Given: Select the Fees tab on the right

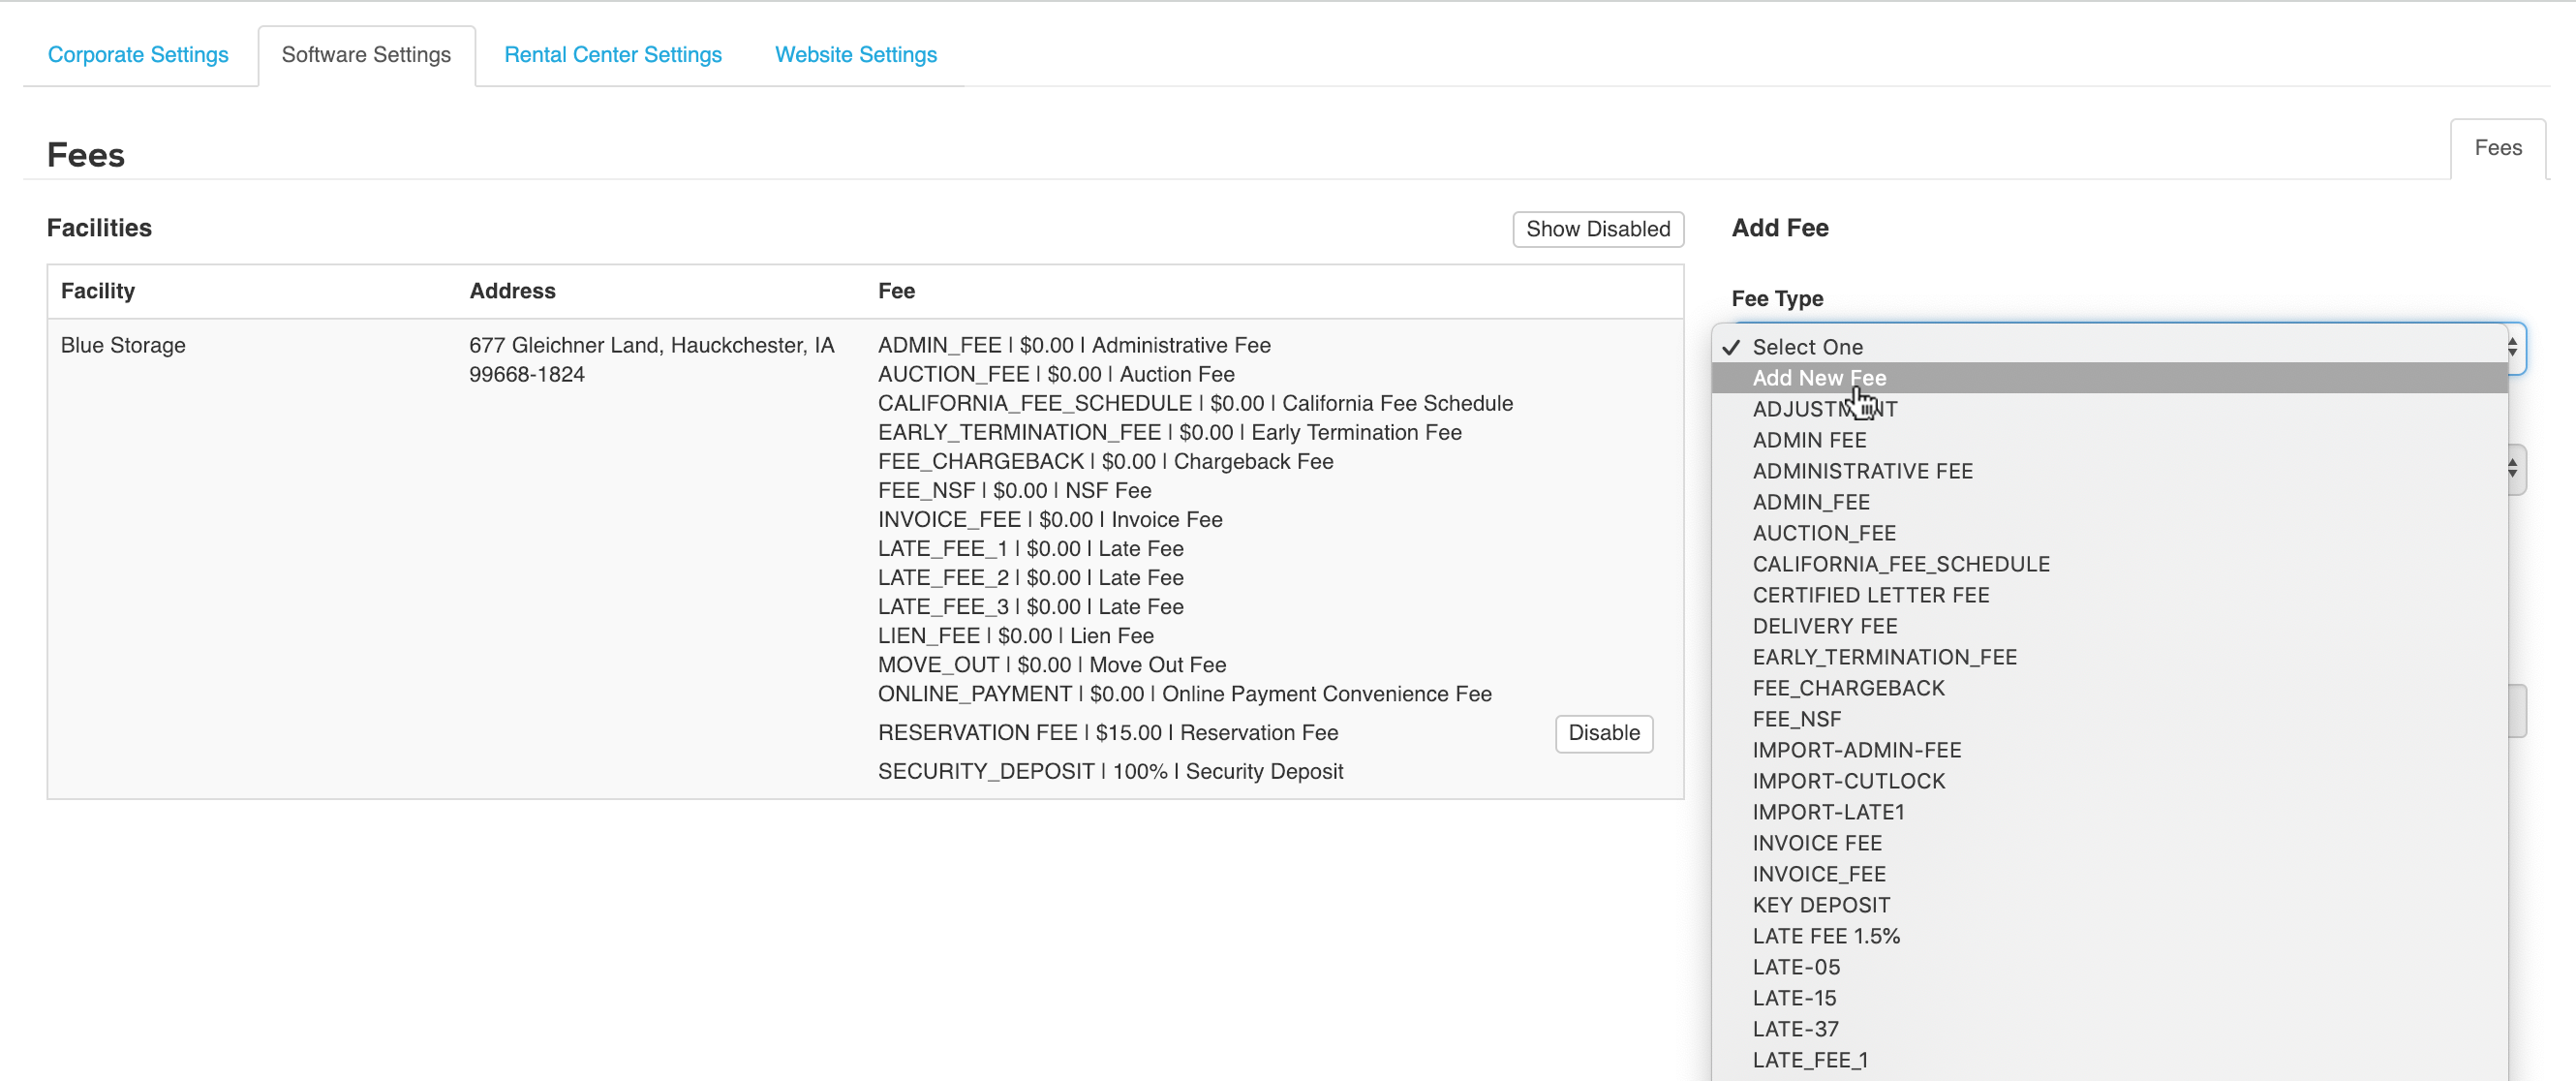Looking at the screenshot, I should tap(2497, 147).
